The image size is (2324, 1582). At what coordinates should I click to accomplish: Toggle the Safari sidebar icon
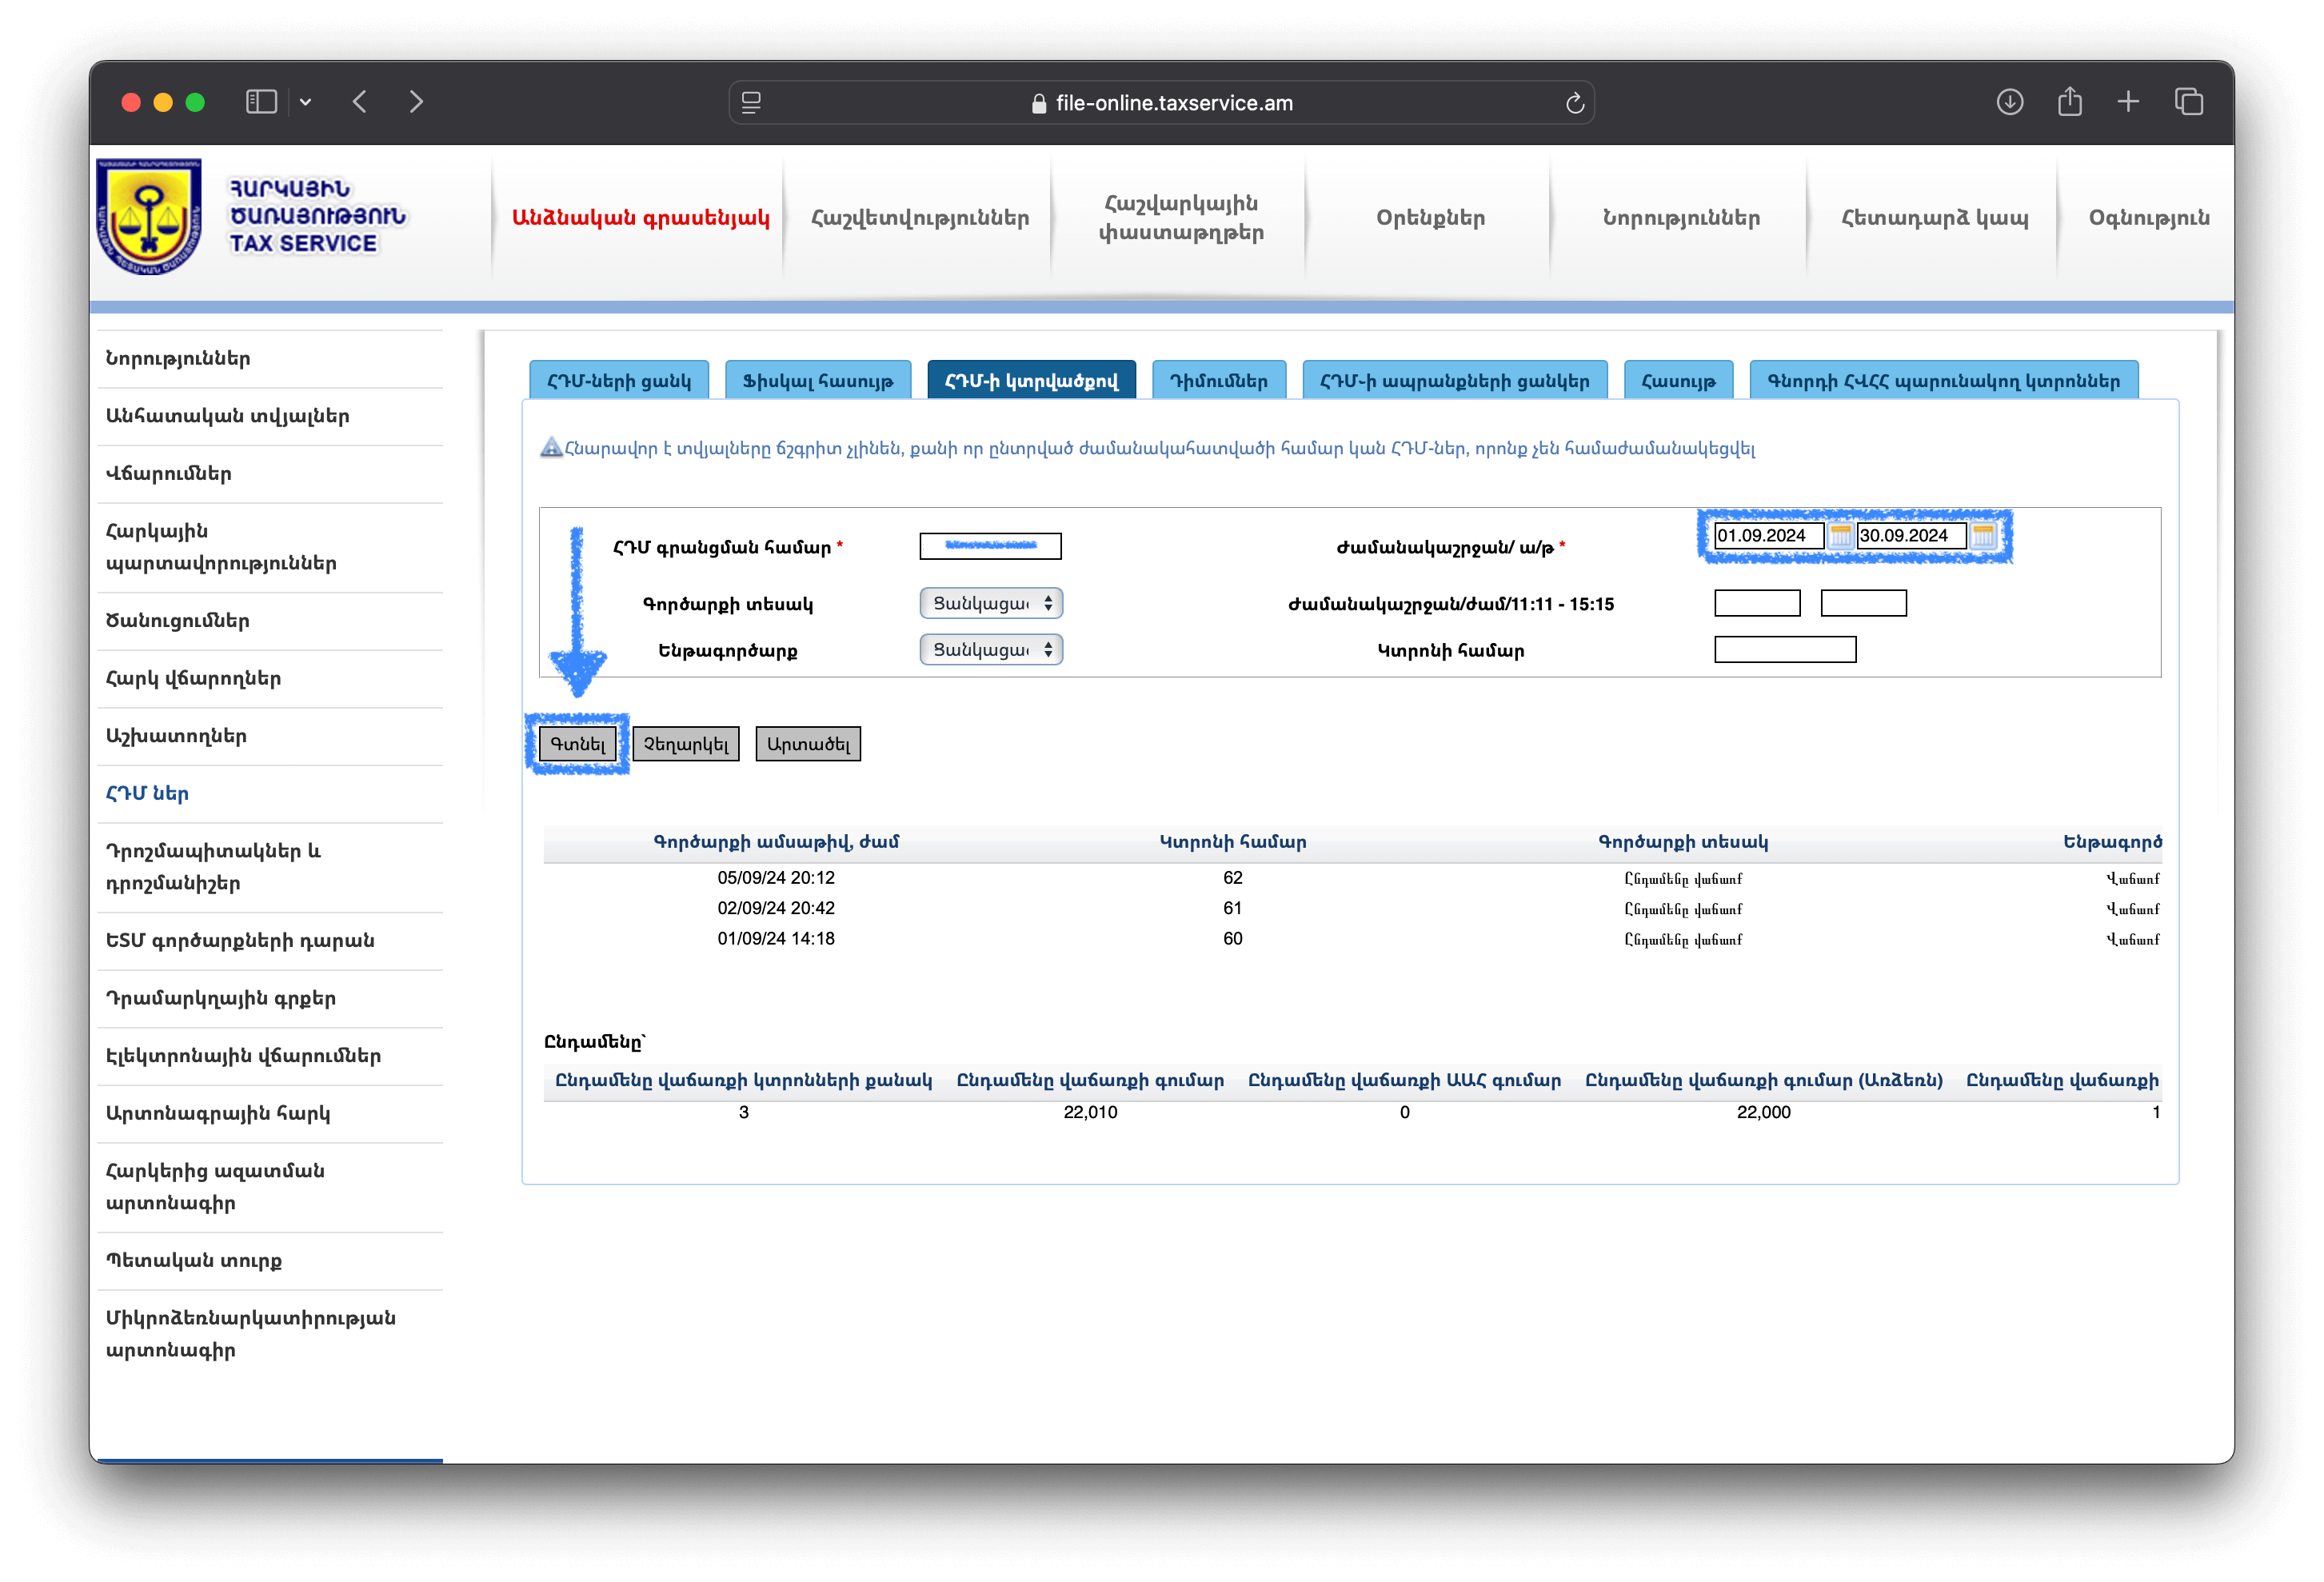pos(261,102)
